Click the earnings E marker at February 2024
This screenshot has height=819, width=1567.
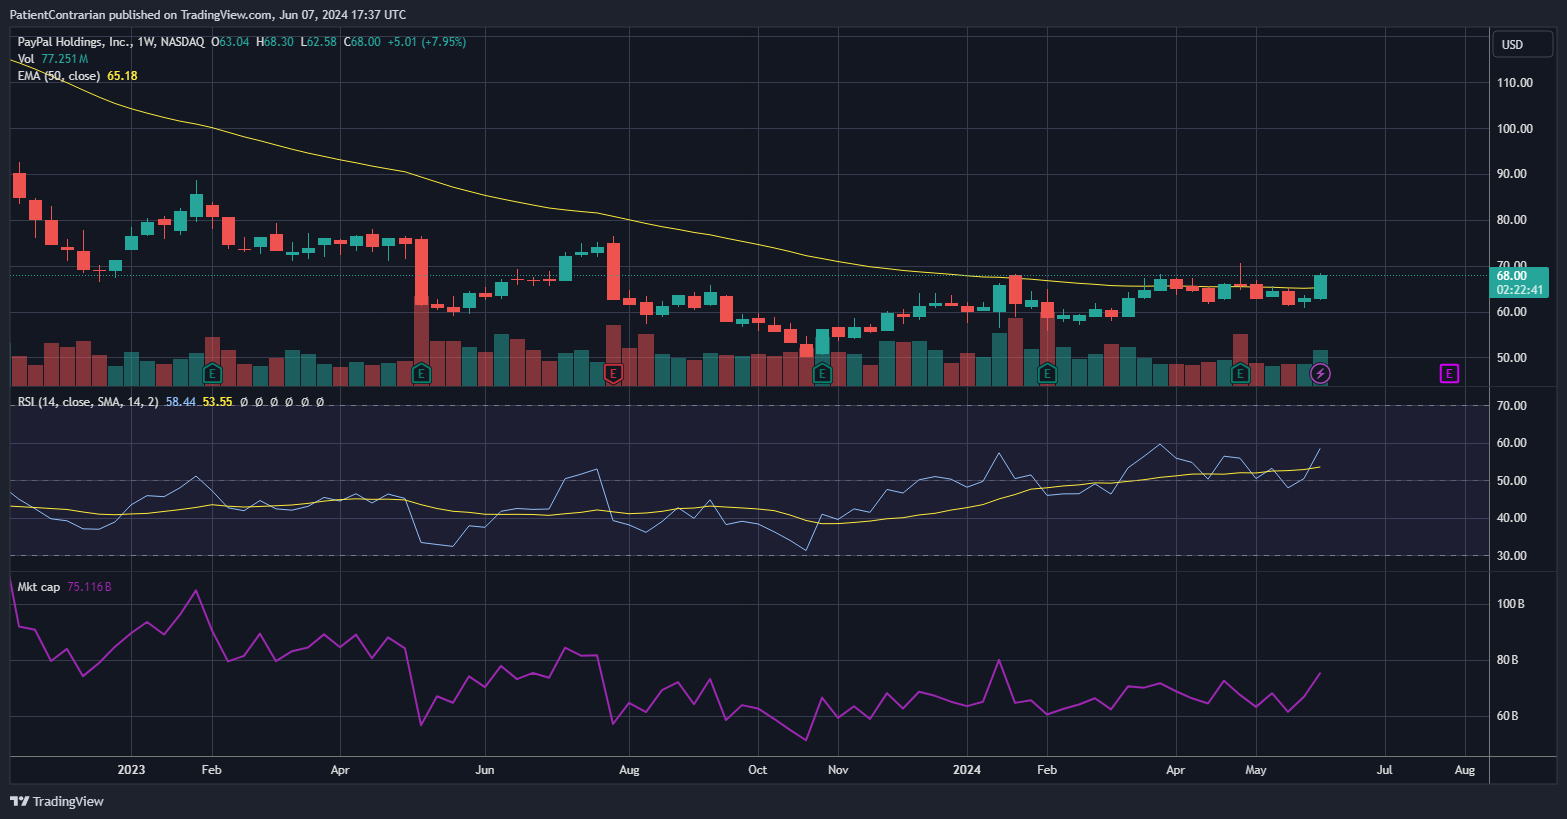tap(1047, 374)
